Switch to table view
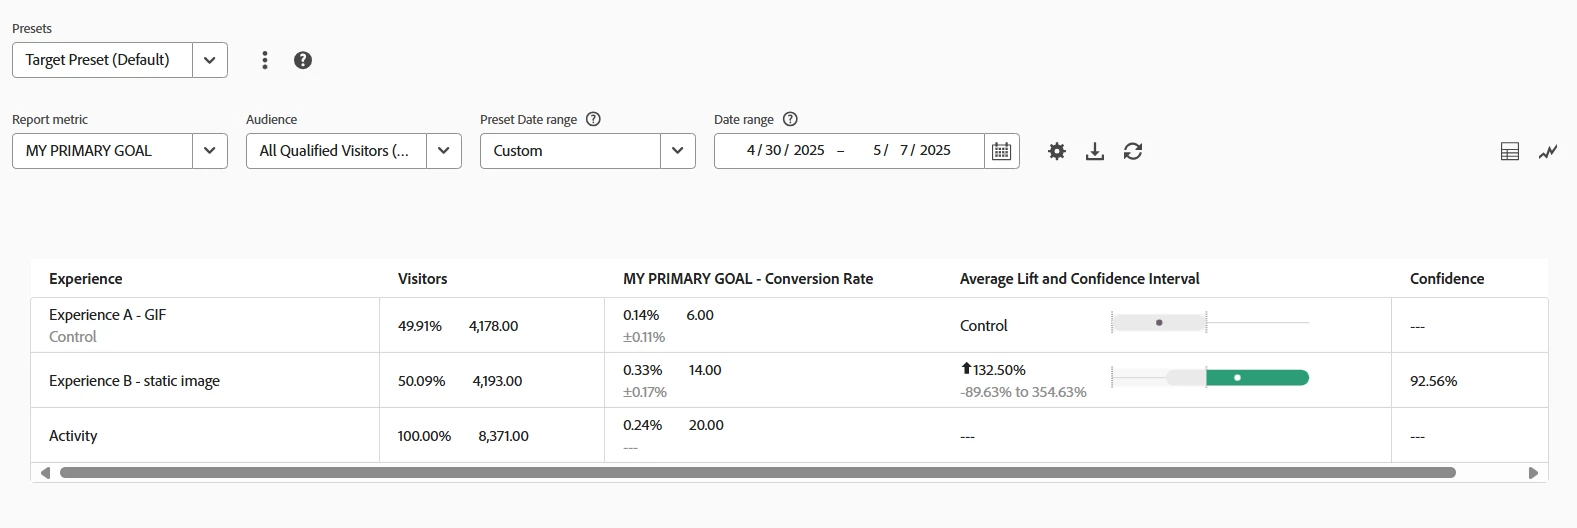 click(x=1510, y=151)
